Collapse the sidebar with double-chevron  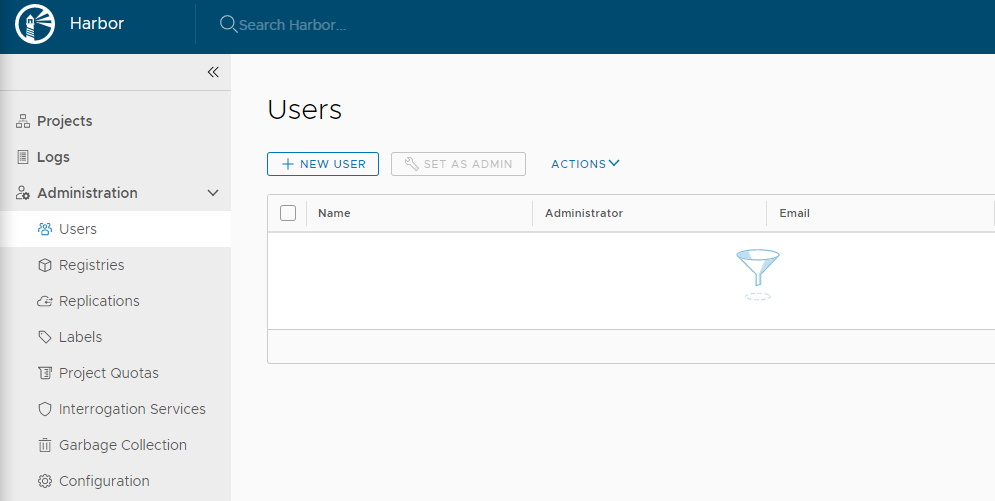point(213,72)
